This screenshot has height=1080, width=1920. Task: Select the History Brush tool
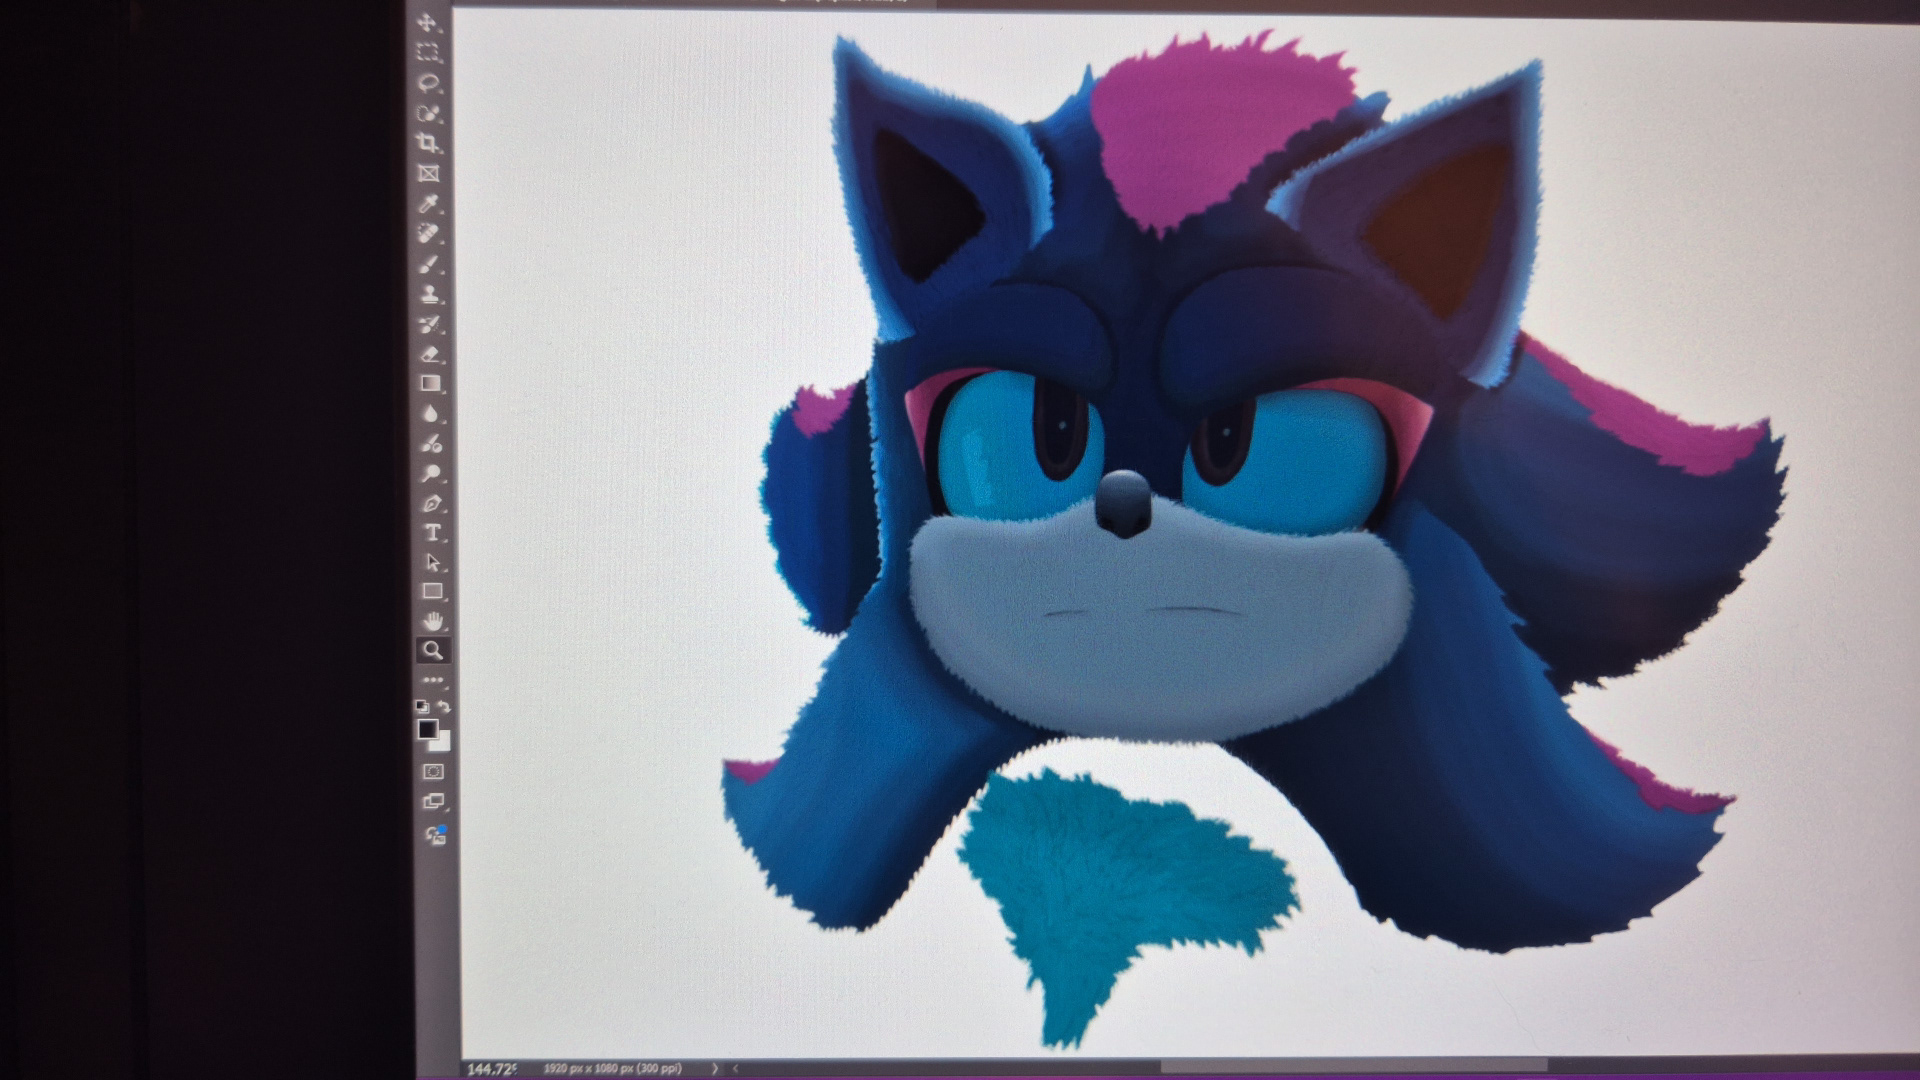click(430, 324)
